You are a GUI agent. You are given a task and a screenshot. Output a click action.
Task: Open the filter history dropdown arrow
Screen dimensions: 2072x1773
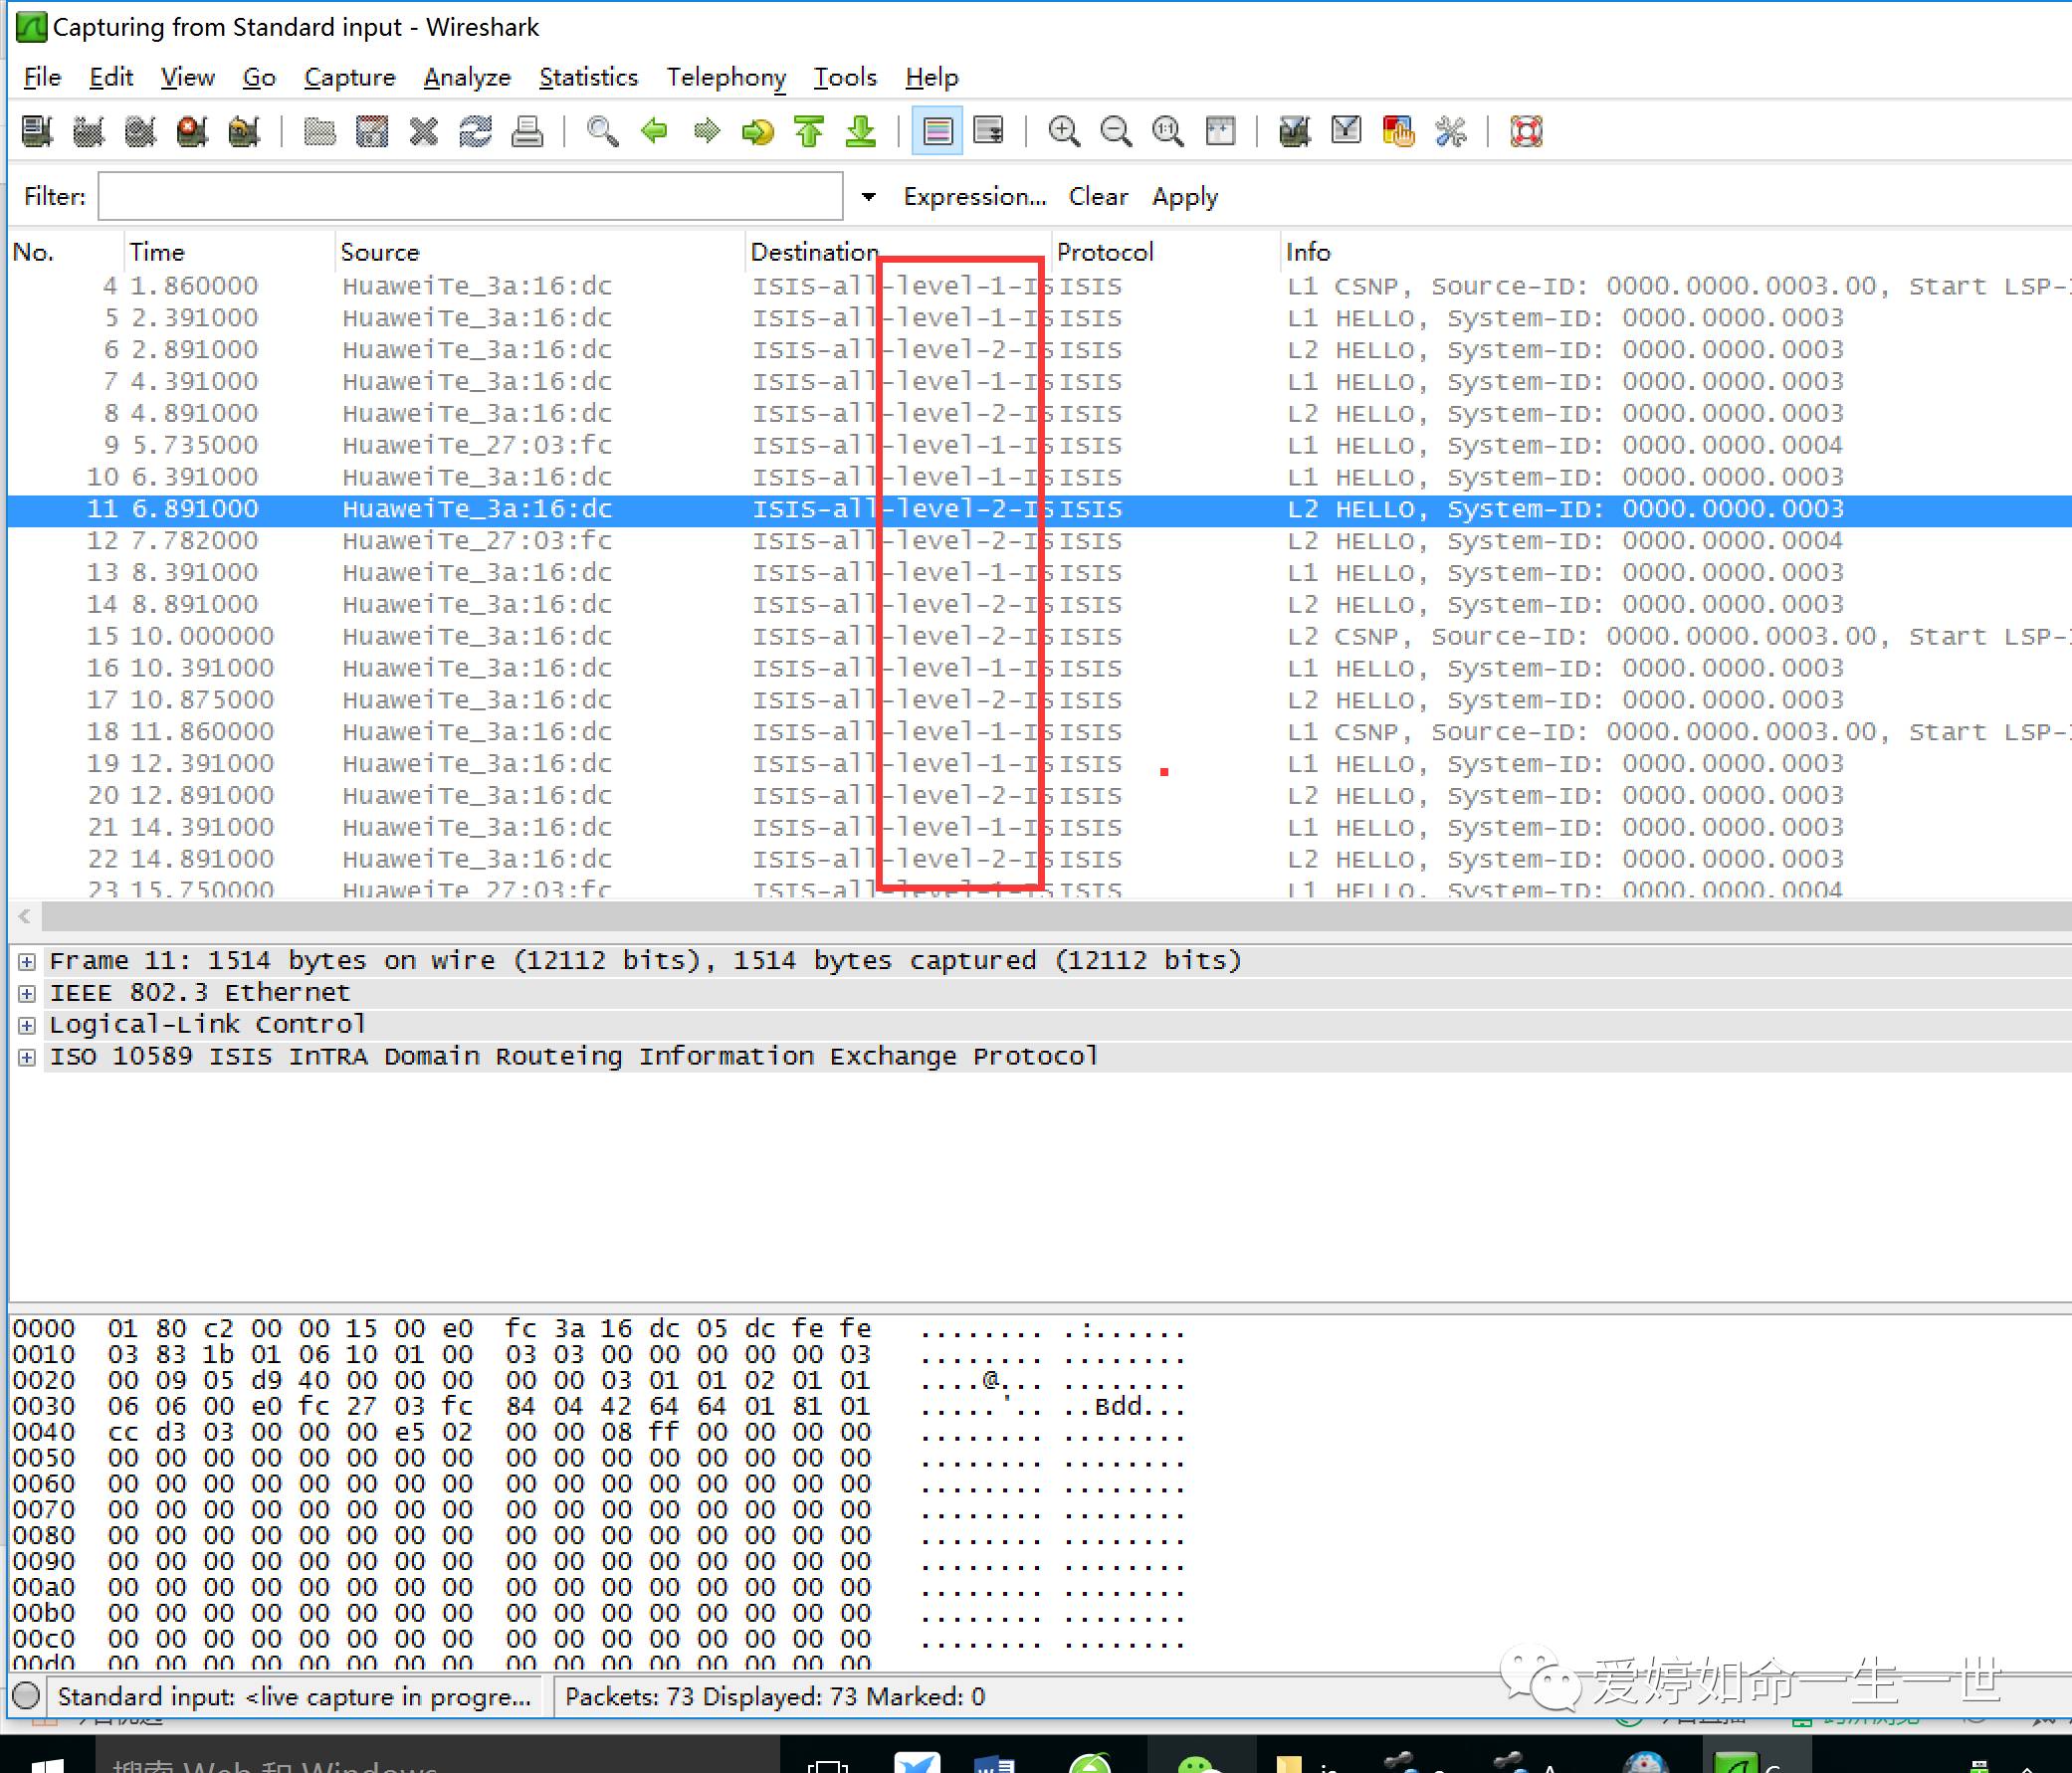tap(868, 197)
